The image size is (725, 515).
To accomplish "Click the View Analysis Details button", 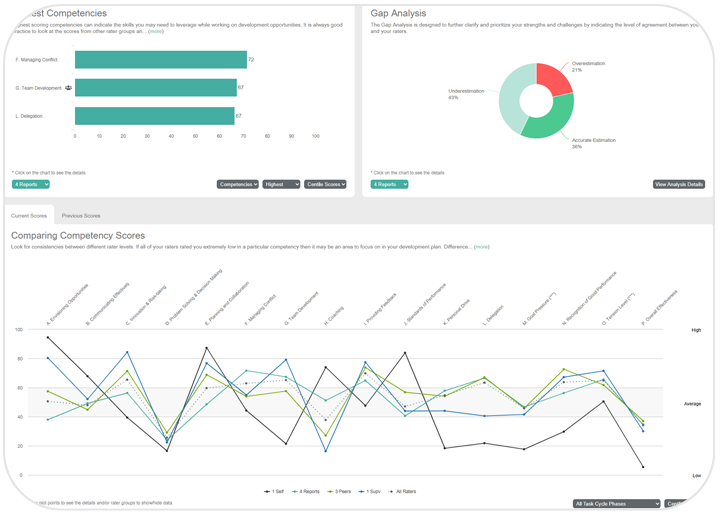I will 679,185.
